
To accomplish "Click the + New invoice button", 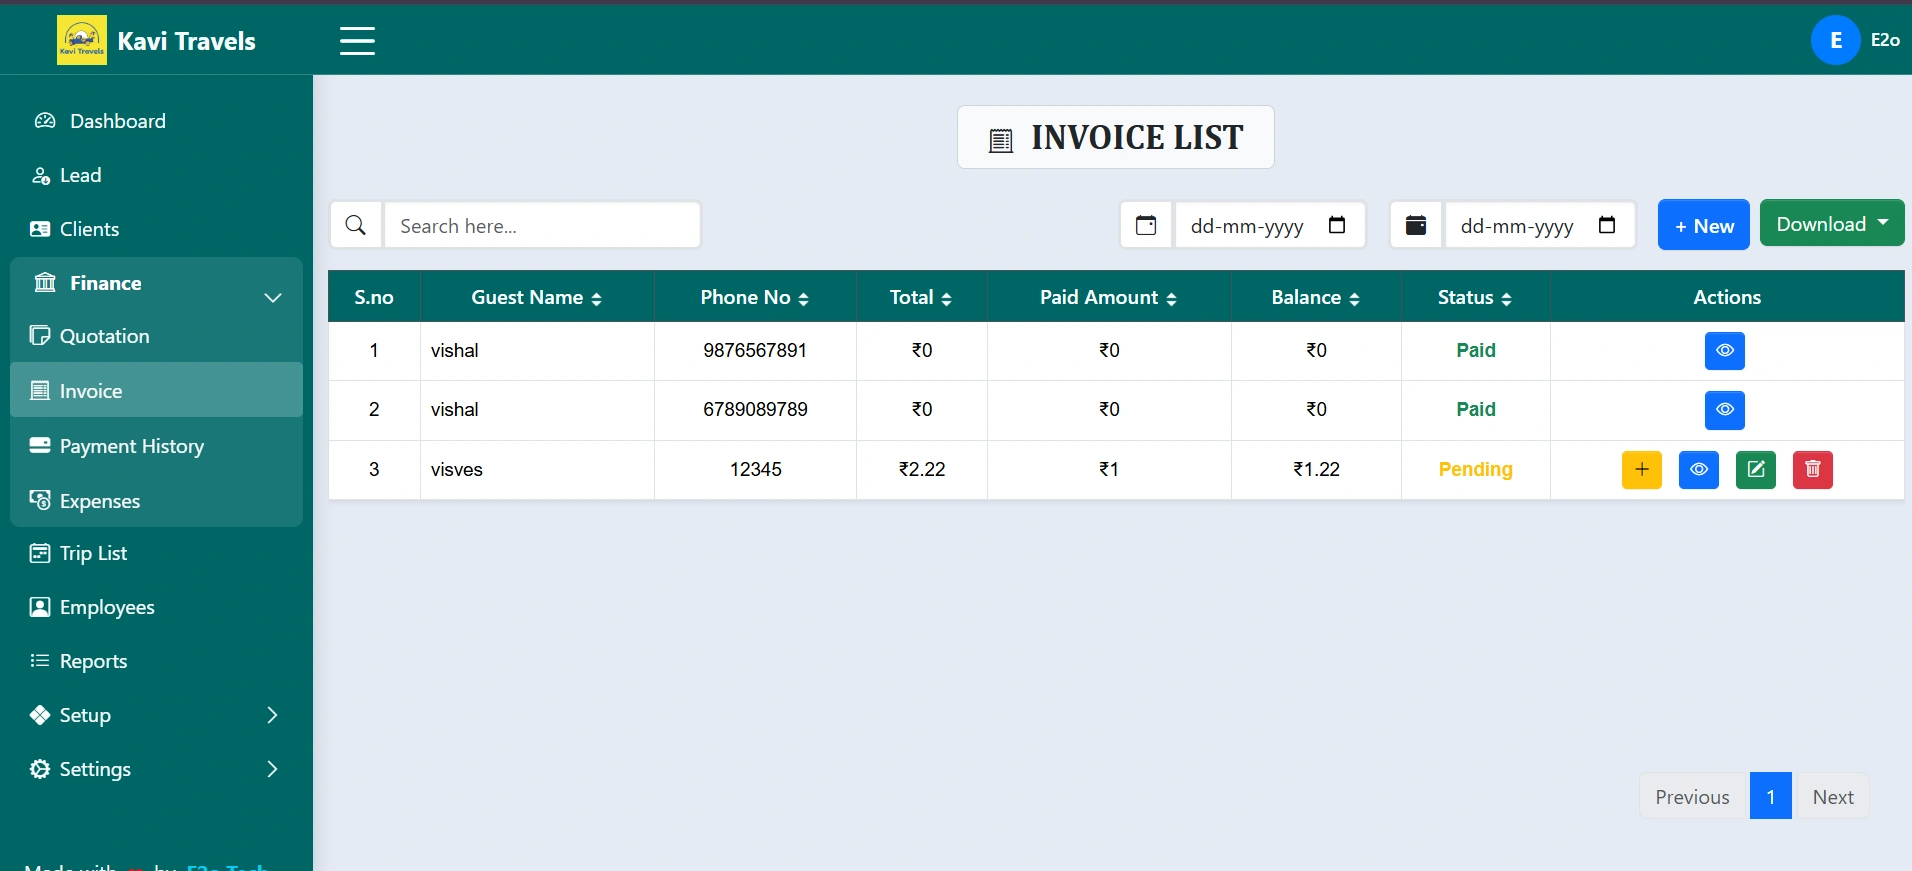I will (x=1703, y=225).
